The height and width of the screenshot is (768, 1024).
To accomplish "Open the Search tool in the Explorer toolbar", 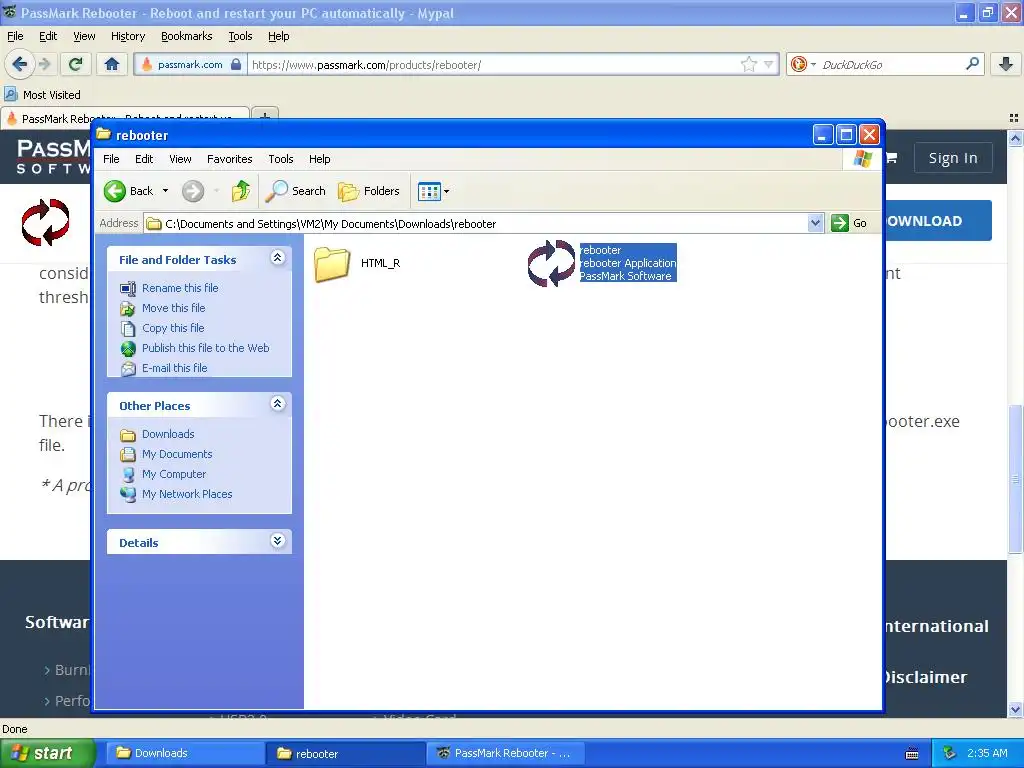I will (296, 191).
